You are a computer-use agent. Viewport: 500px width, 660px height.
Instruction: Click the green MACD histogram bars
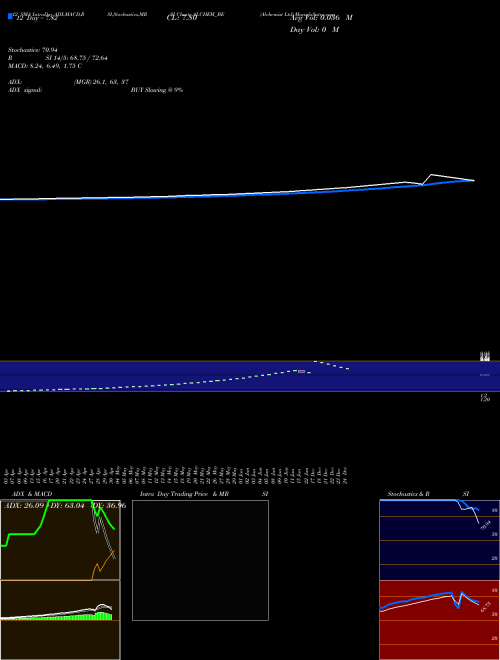tap(101, 616)
